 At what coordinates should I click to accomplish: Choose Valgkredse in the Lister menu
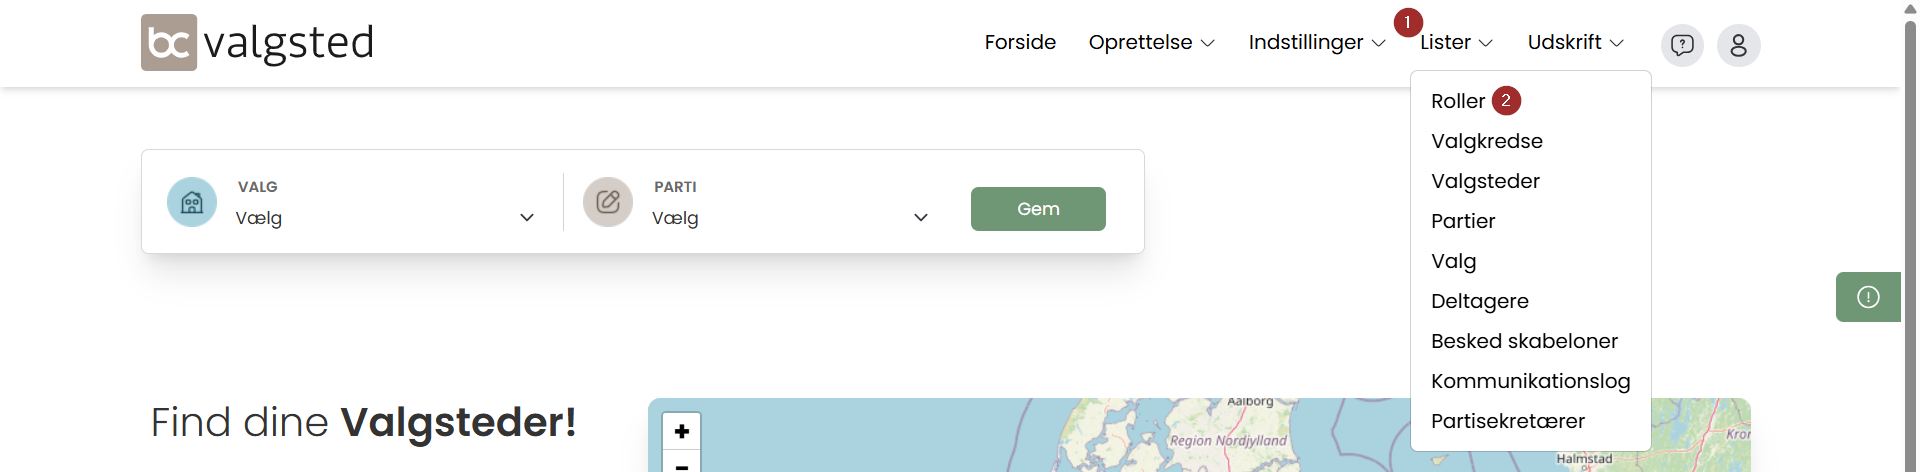pyautogui.click(x=1486, y=141)
